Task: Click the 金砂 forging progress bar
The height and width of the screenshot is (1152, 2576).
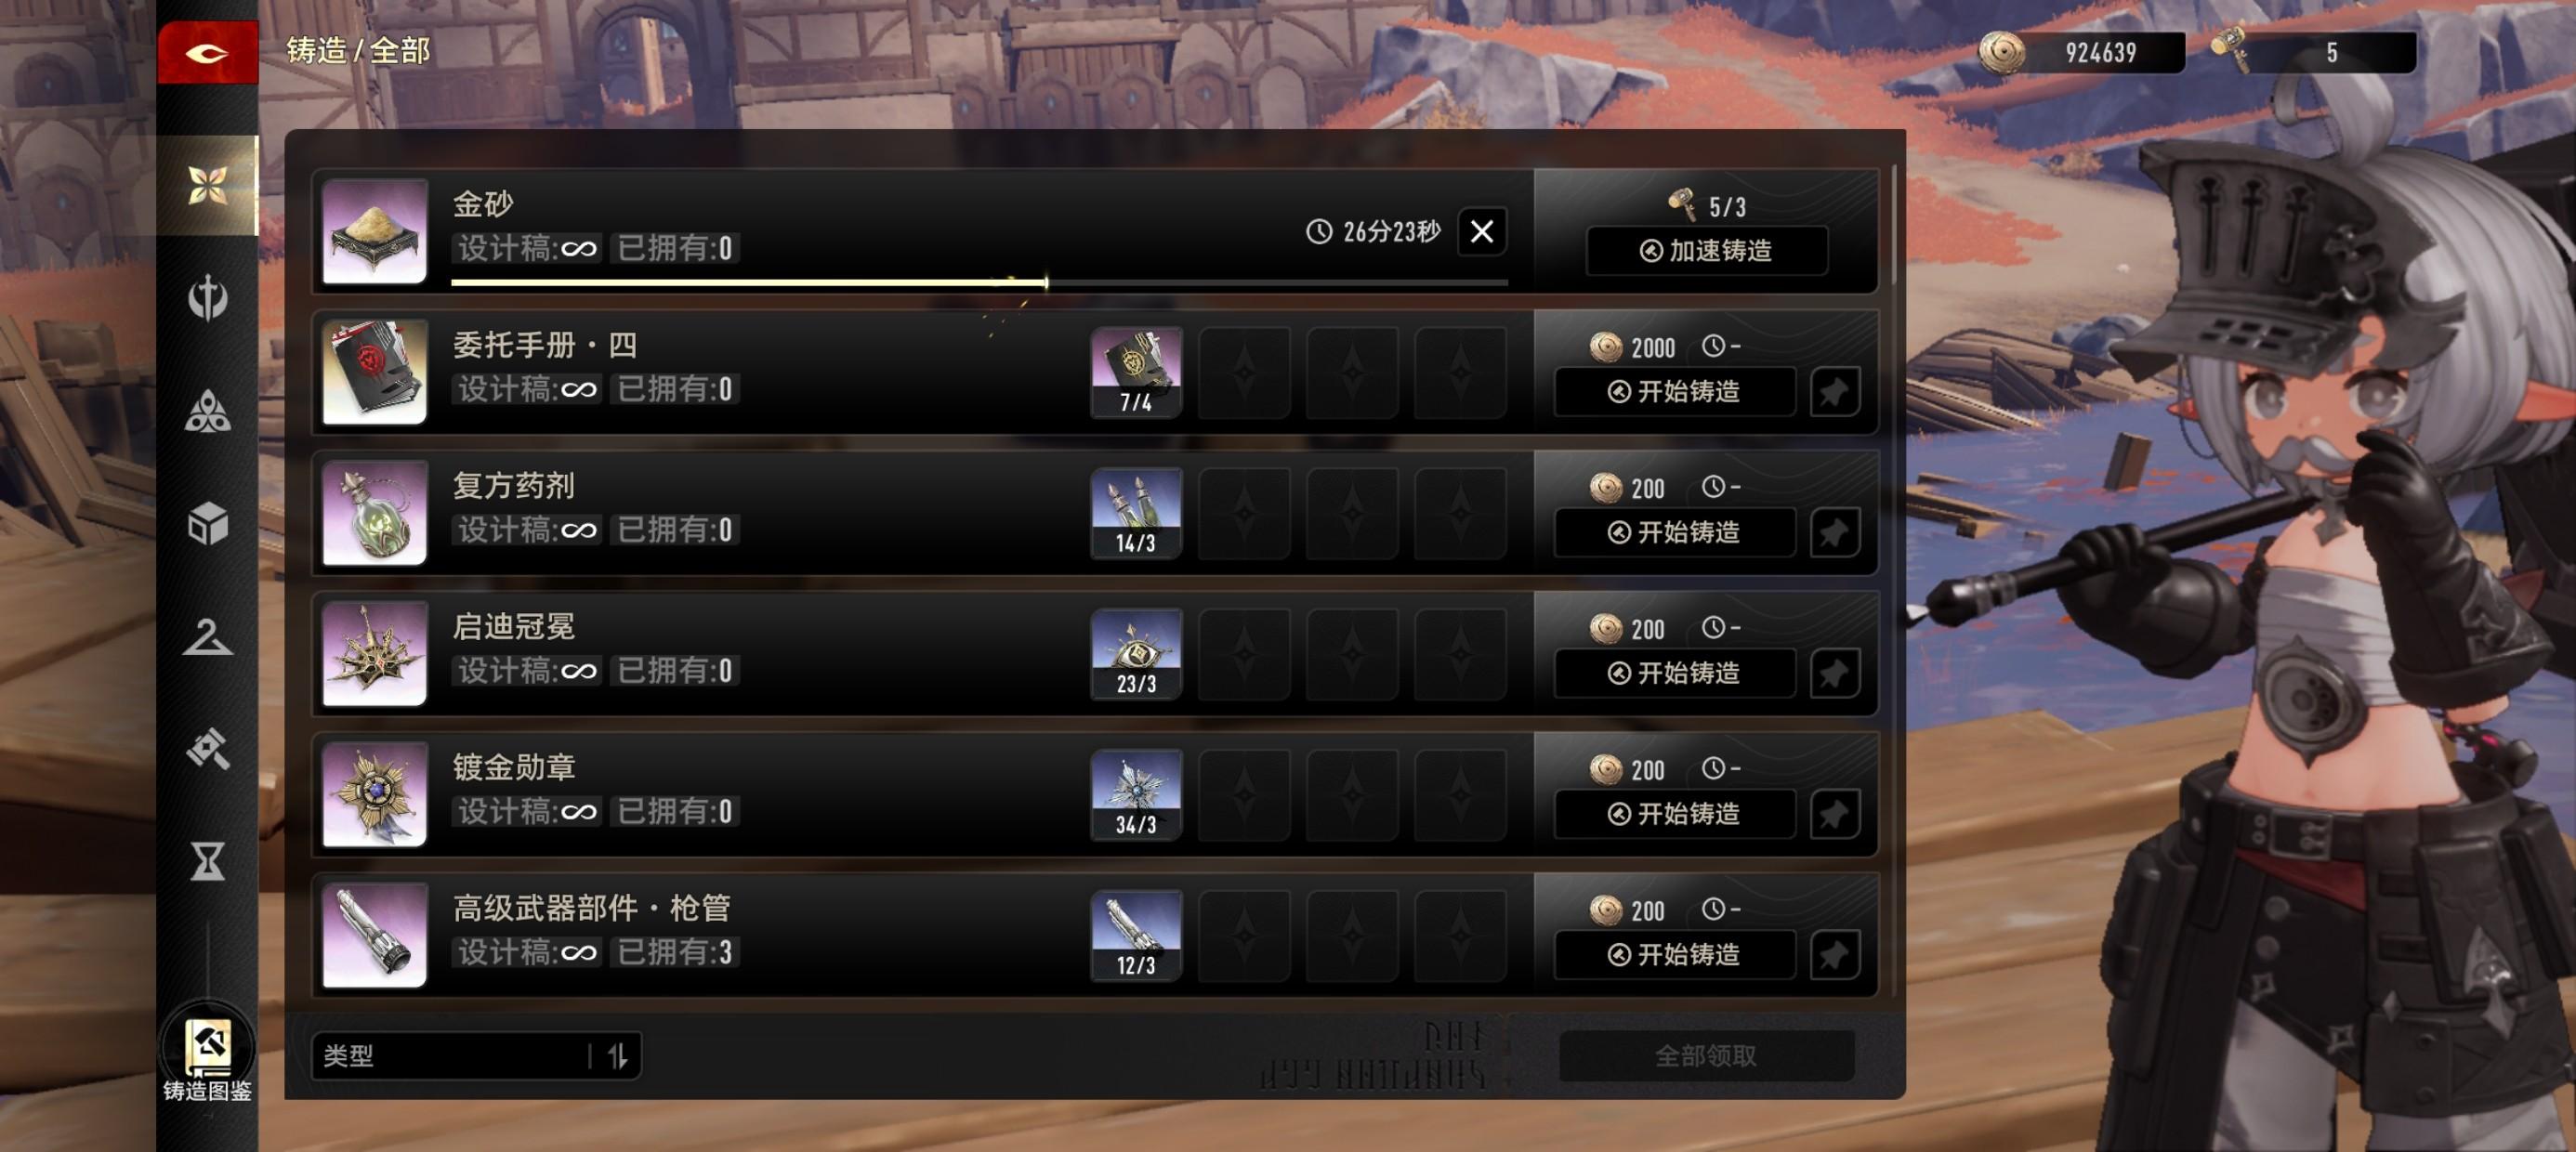Action: click(979, 283)
